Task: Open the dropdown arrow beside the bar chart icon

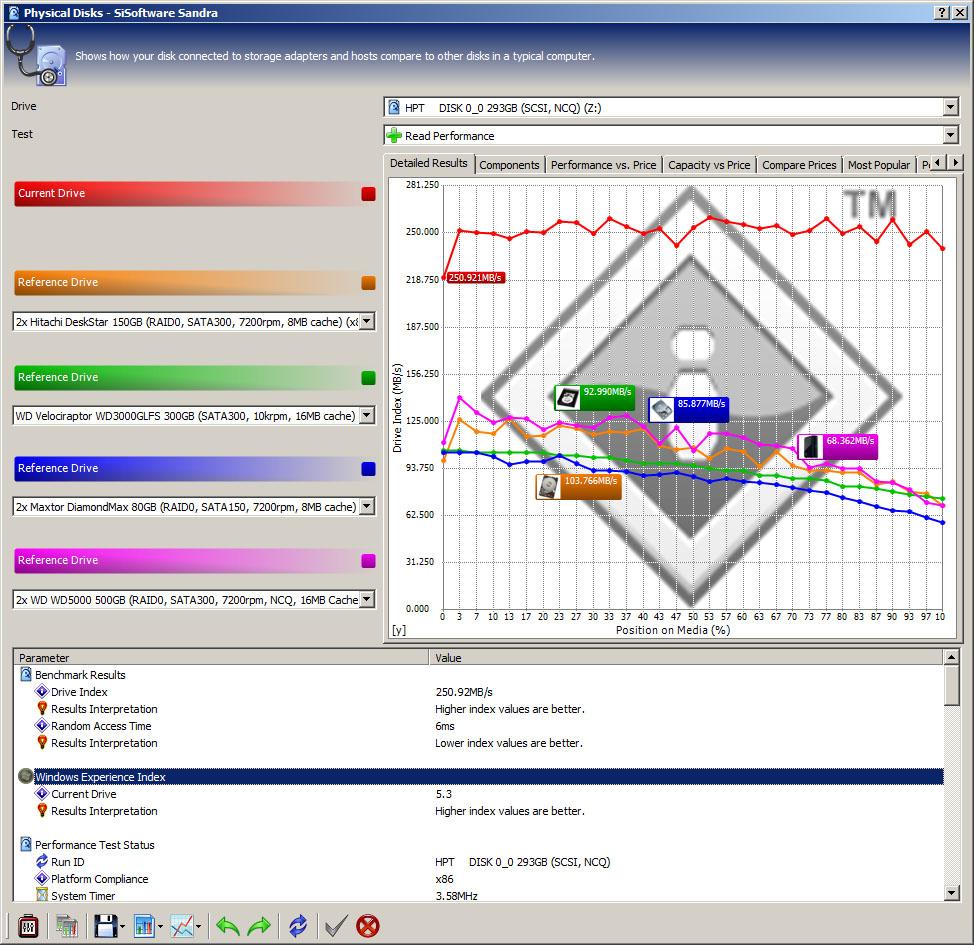Action: pos(160,927)
